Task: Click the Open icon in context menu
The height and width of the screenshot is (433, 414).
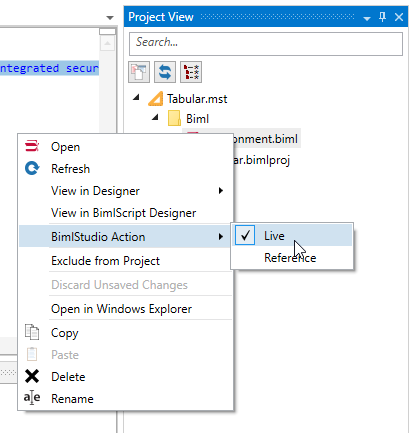Action: pyautogui.click(x=32, y=146)
